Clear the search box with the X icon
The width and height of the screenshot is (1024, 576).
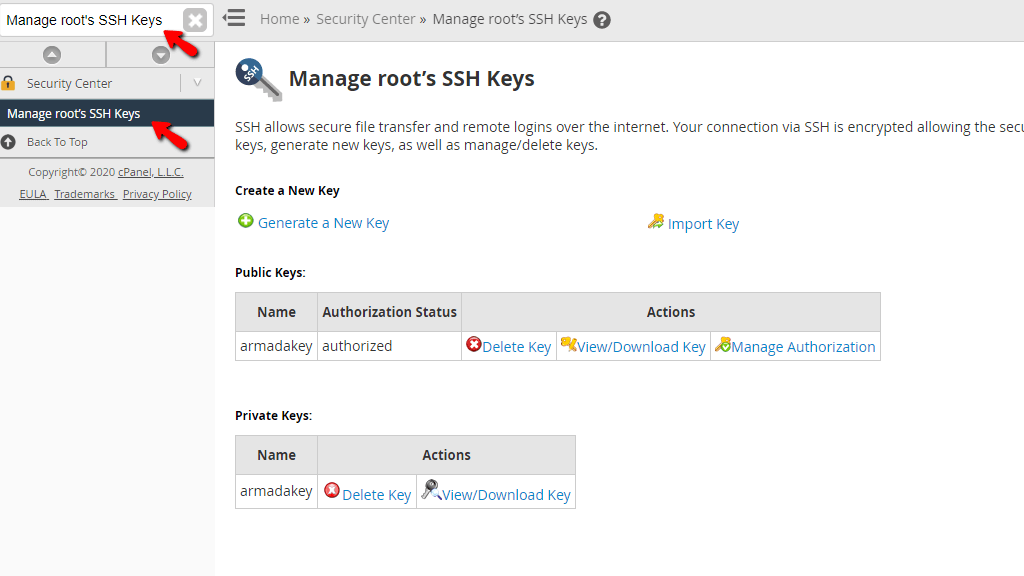[195, 20]
